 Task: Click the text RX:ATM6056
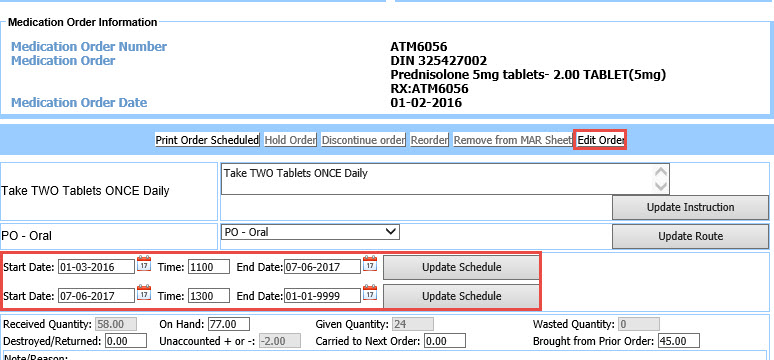[x=429, y=89]
